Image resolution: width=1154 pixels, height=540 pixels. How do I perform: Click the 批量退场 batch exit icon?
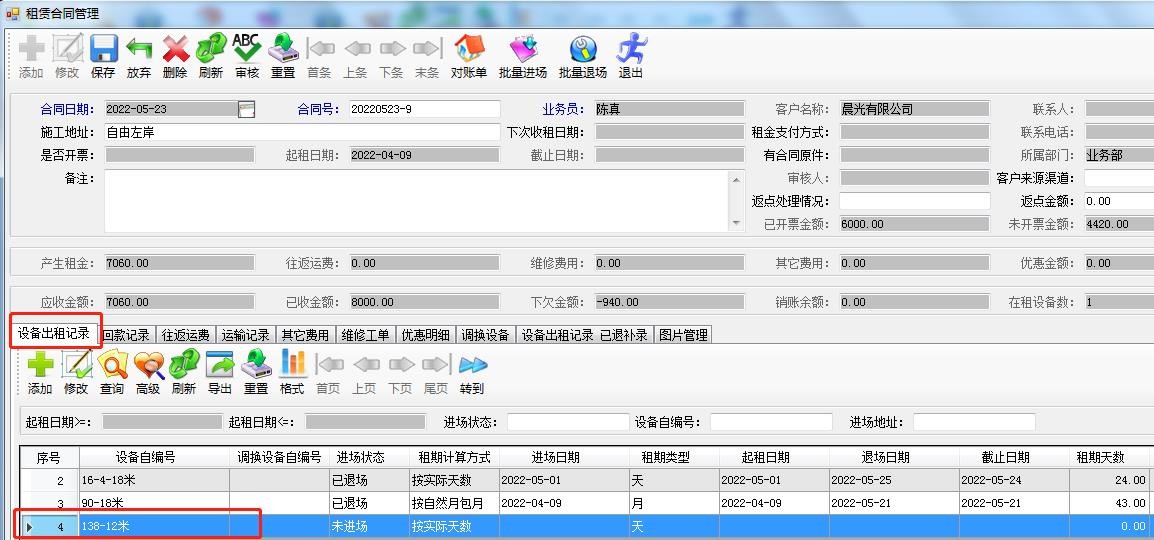point(582,49)
